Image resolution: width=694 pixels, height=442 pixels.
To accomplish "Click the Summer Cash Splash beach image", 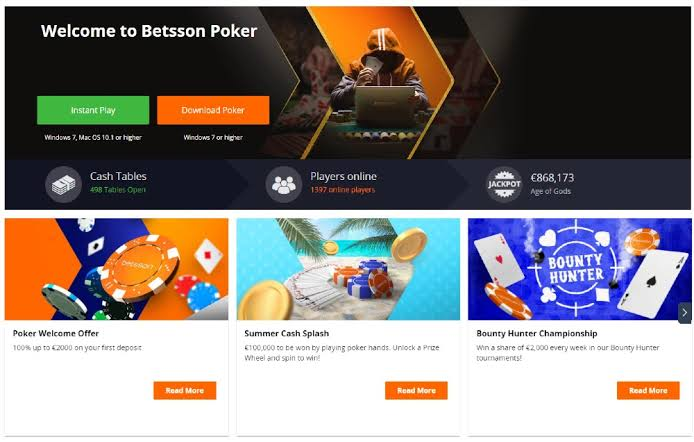I will [x=348, y=269].
